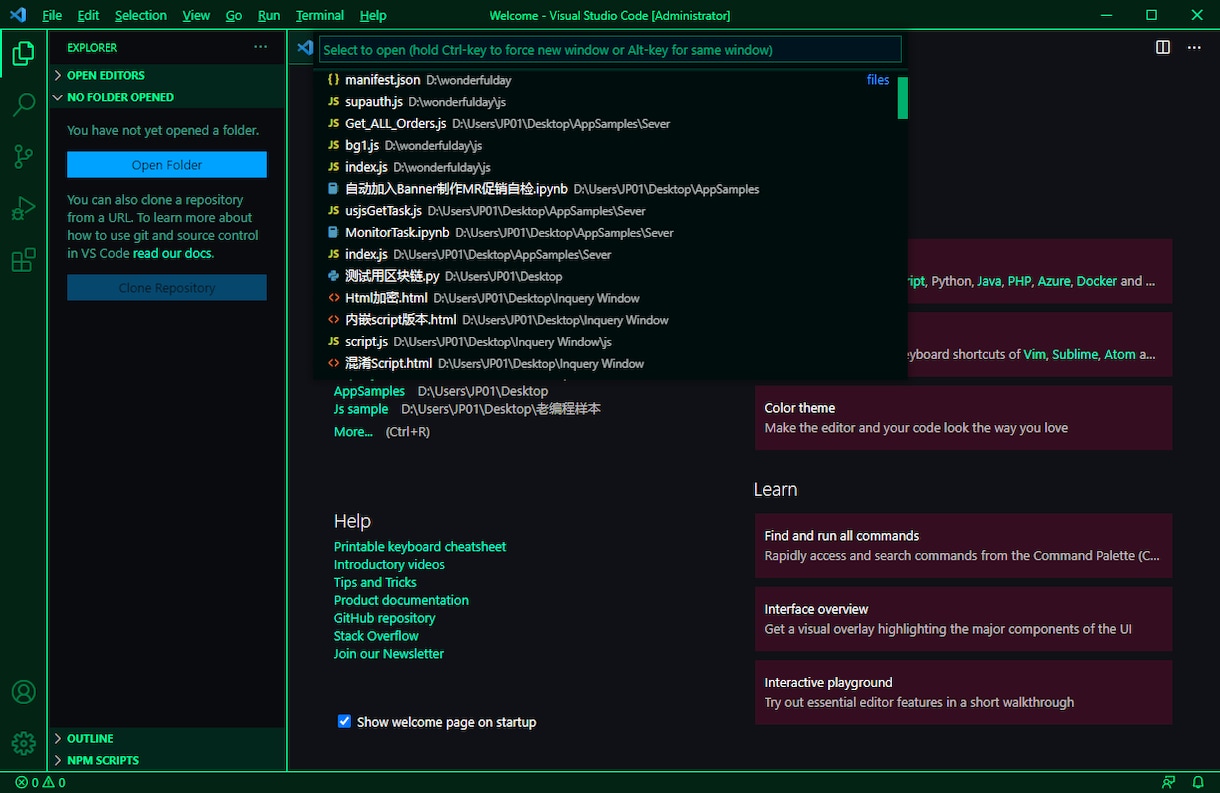The height and width of the screenshot is (793, 1220).
Task: Click the feedback icon in status bar
Action: [x=1168, y=783]
